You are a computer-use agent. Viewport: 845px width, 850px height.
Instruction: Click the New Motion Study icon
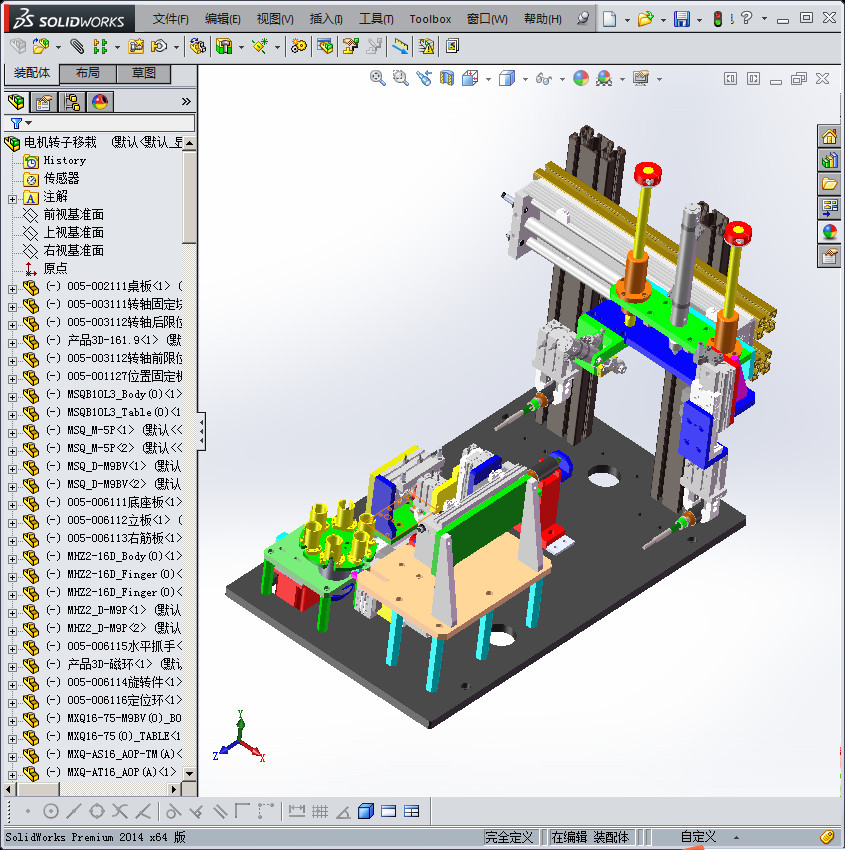pyautogui.click(x=298, y=46)
